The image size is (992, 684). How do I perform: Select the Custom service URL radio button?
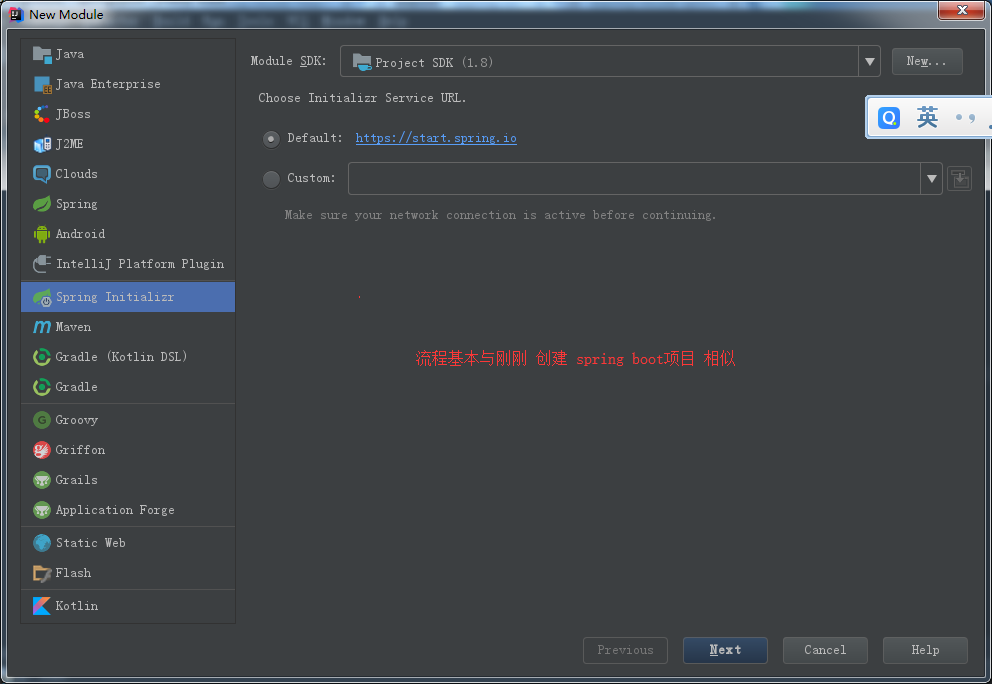[271, 179]
